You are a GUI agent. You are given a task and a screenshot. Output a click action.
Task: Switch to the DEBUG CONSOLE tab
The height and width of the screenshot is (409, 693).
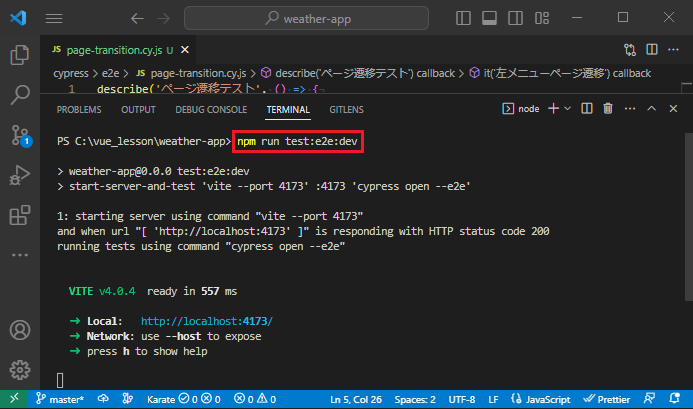[211, 110]
